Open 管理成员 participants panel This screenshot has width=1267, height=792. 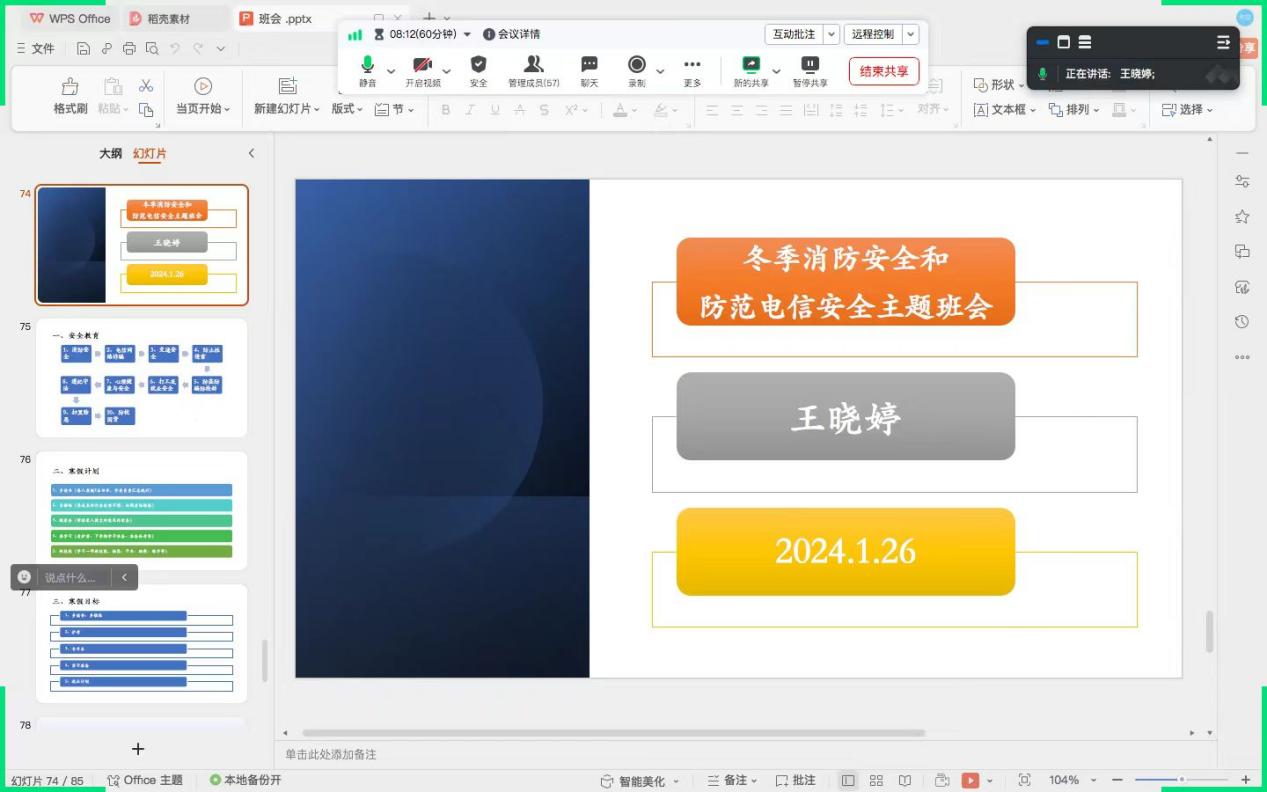point(533,66)
